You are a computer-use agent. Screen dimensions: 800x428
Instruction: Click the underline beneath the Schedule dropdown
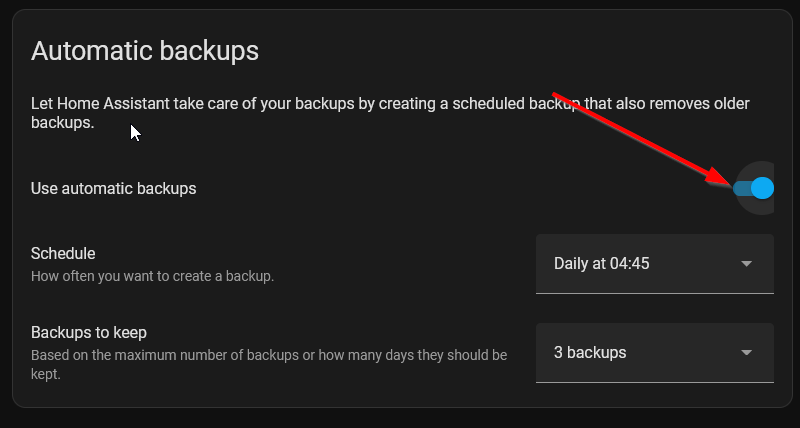click(655, 293)
